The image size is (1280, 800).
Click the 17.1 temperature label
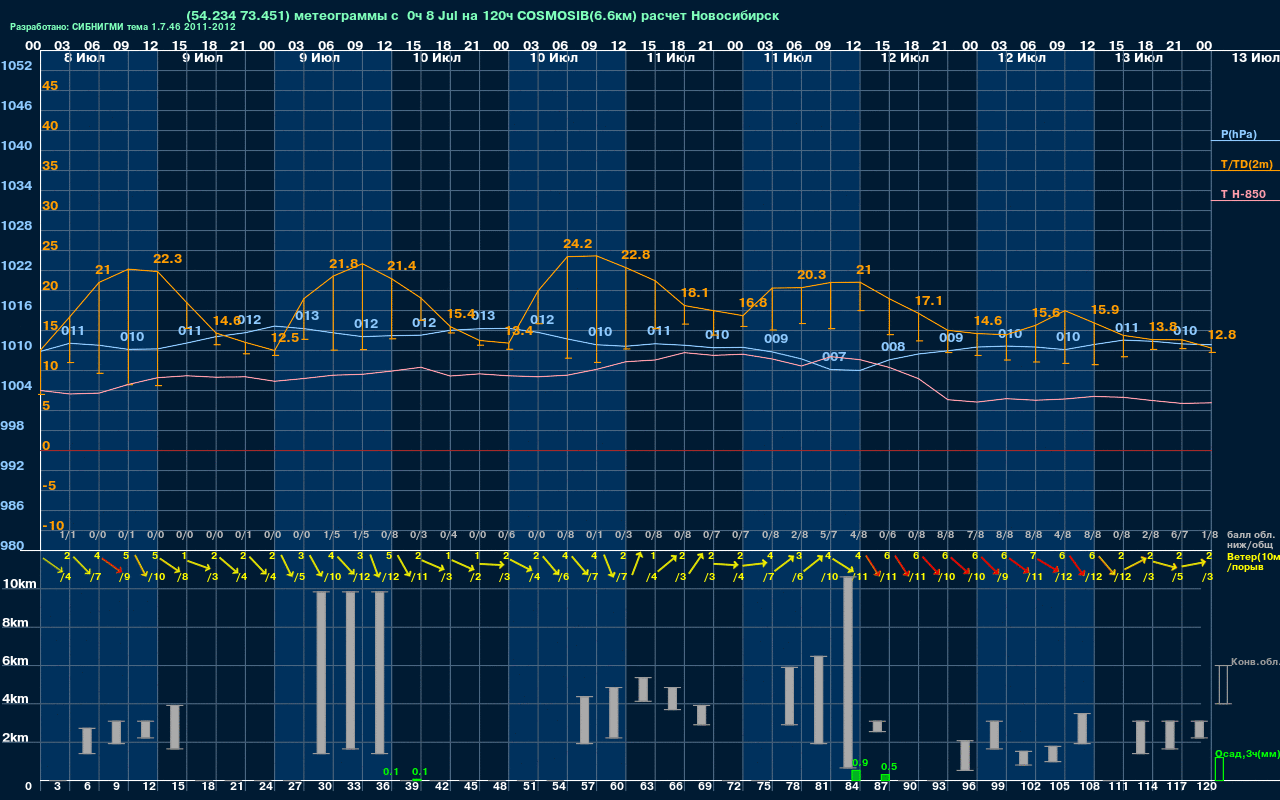click(928, 300)
